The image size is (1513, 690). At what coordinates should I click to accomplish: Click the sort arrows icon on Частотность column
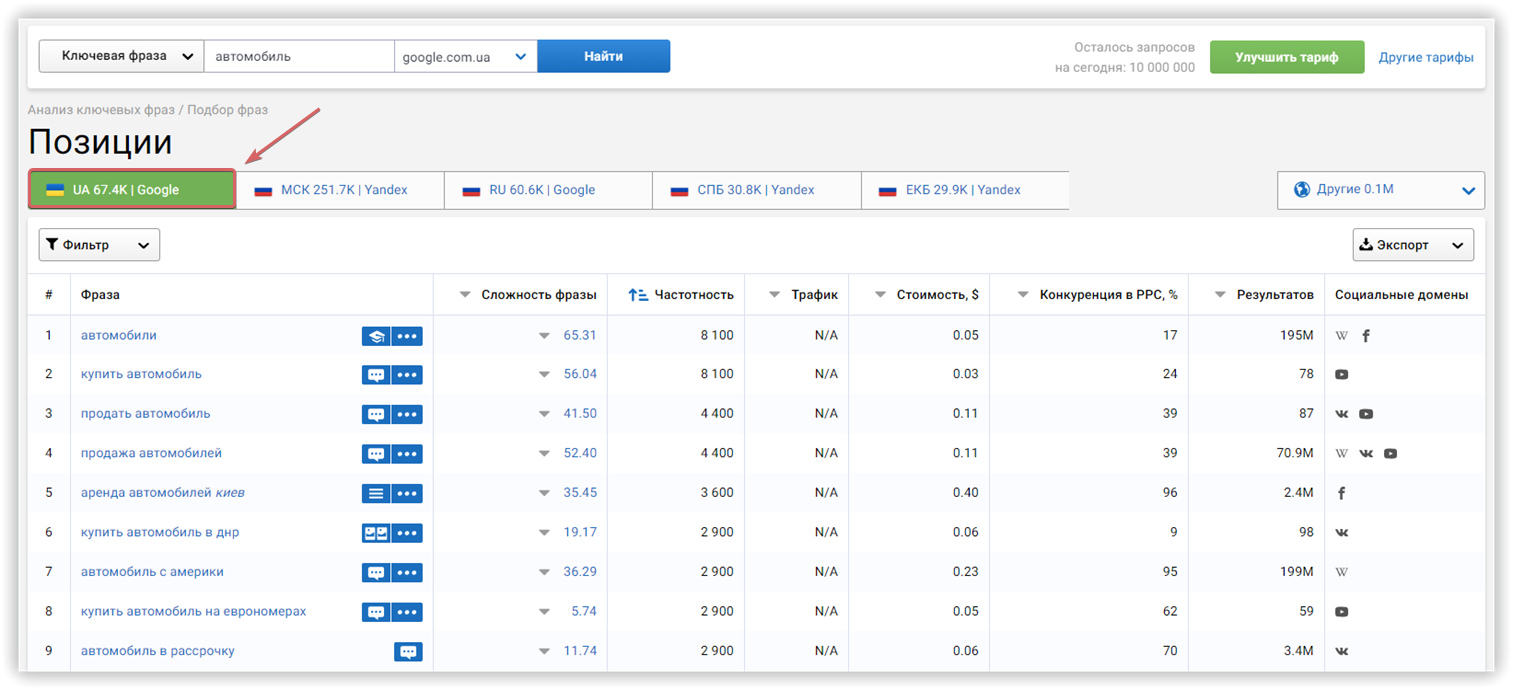pyautogui.click(x=641, y=294)
